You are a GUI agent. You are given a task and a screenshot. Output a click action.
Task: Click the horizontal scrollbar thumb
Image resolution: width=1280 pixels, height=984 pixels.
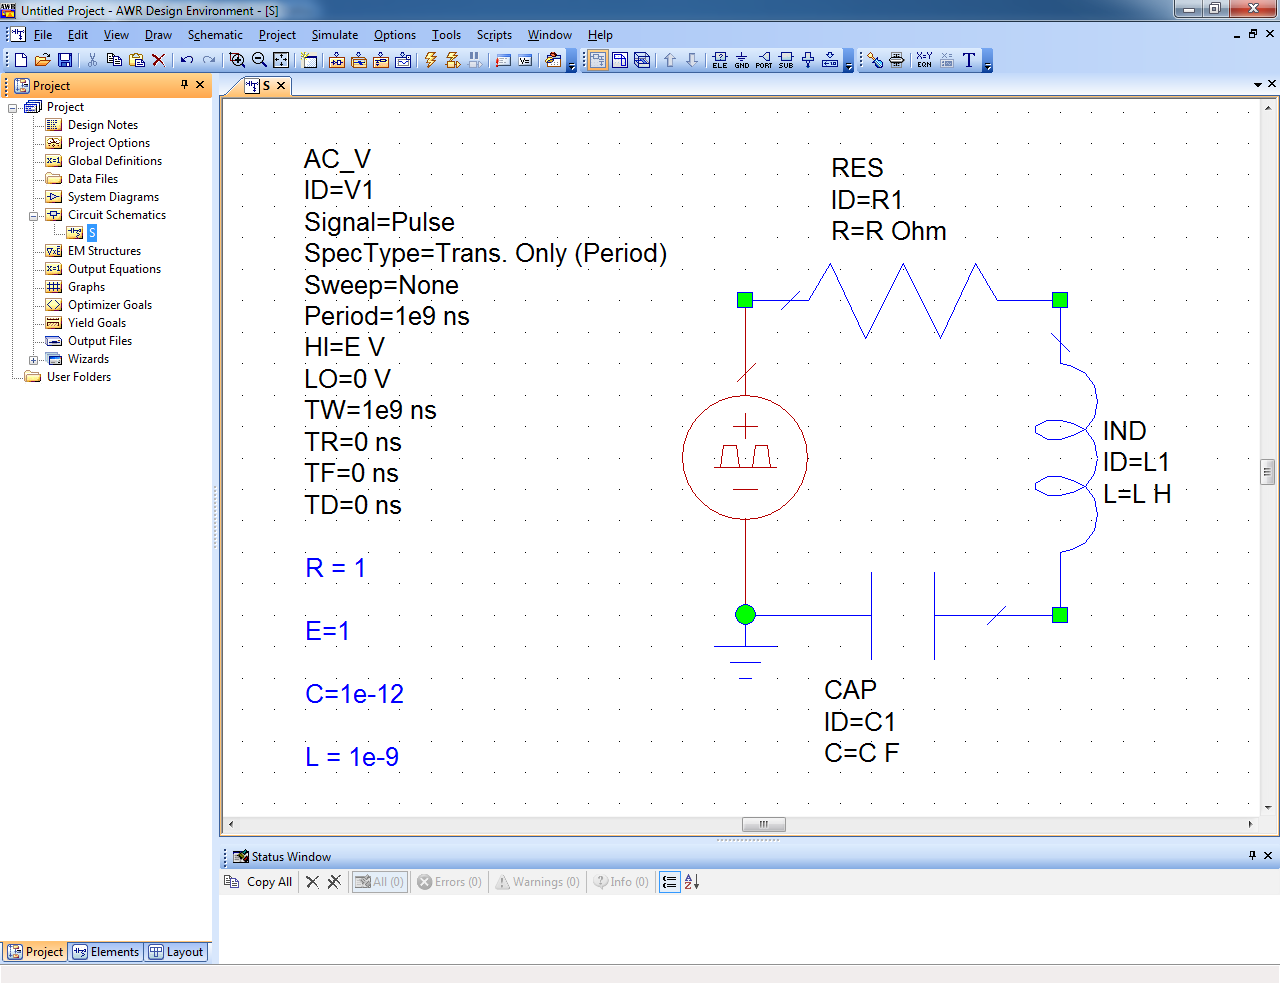click(764, 825)
